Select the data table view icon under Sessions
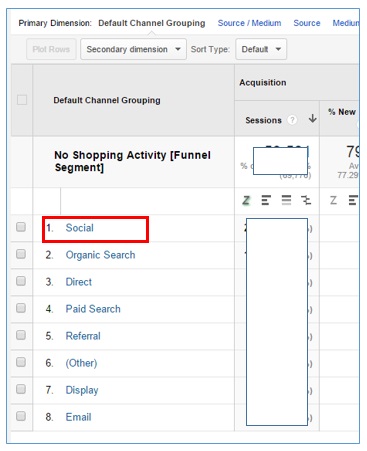 tap(246, 200)
